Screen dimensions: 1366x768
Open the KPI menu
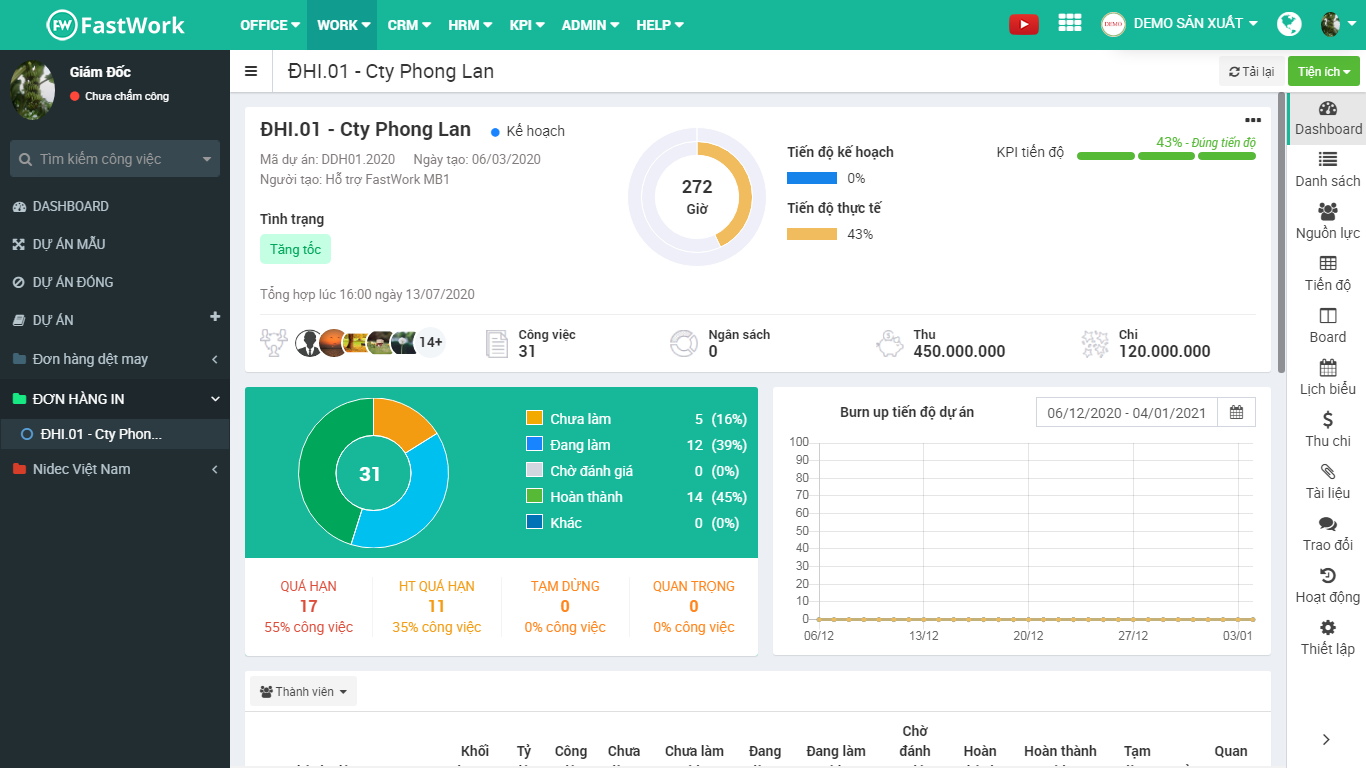526,25
